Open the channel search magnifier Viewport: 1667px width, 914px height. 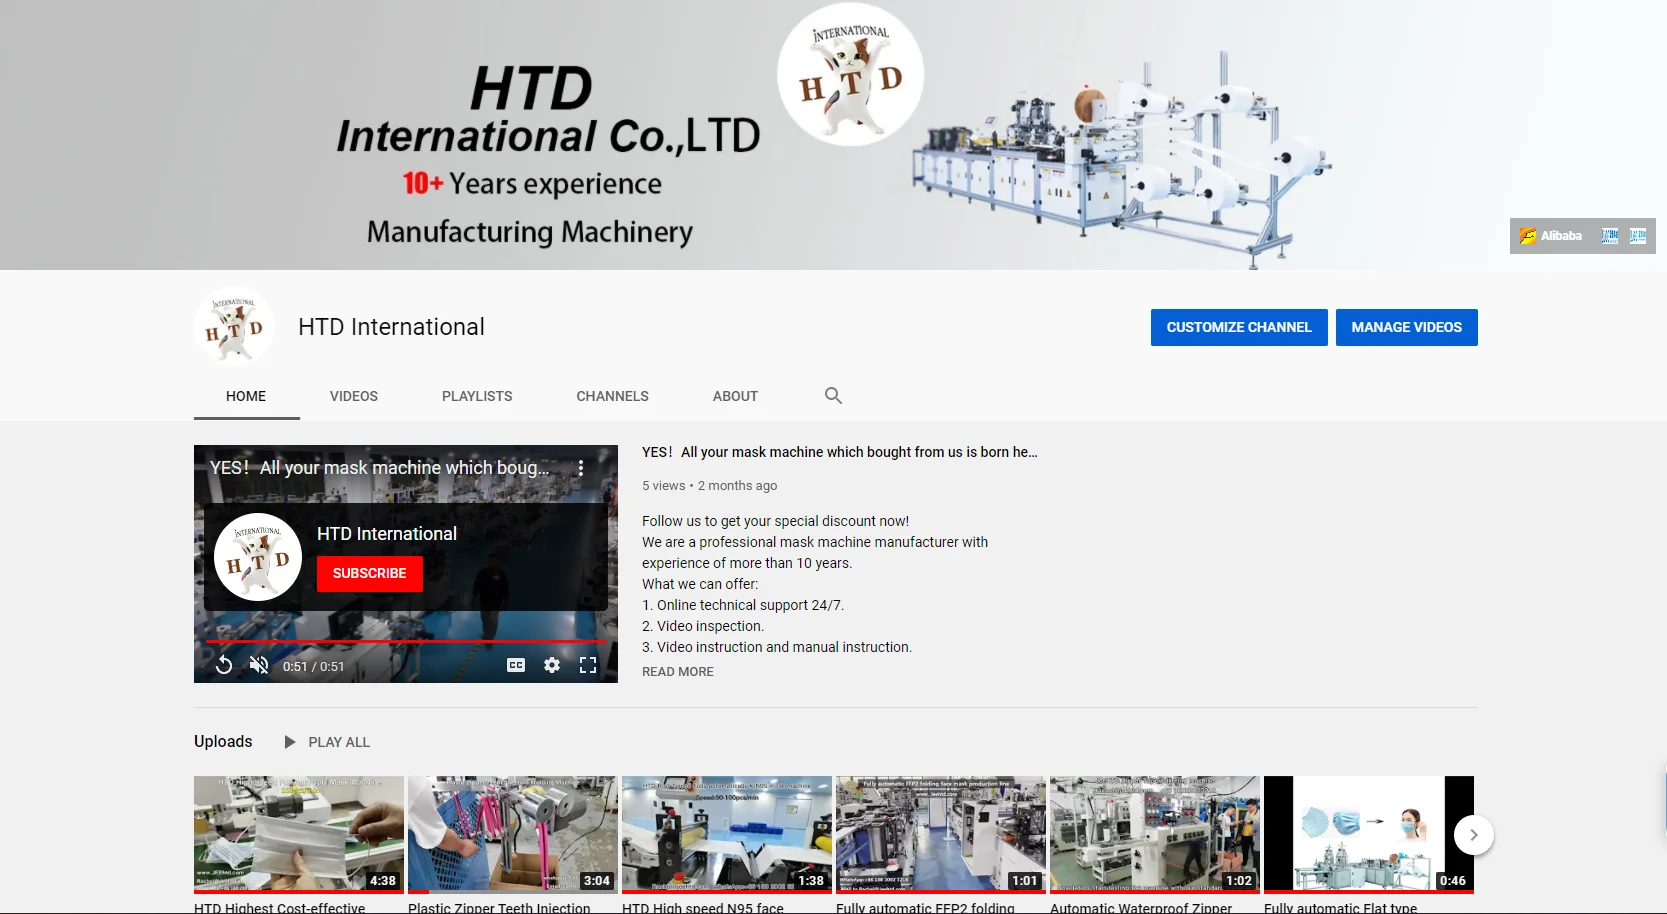[833, 396]
